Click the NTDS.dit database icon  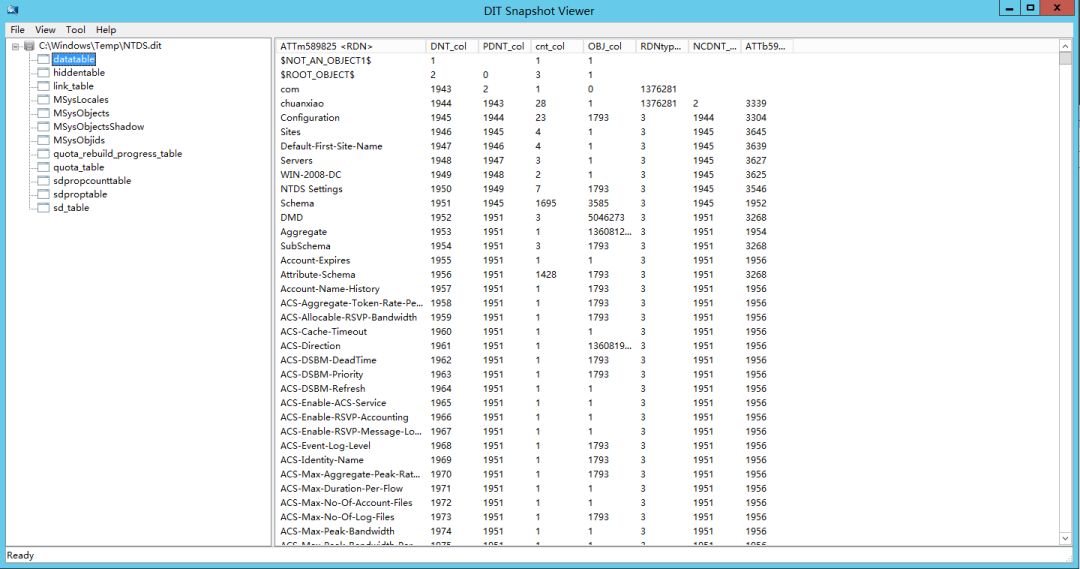29,45
